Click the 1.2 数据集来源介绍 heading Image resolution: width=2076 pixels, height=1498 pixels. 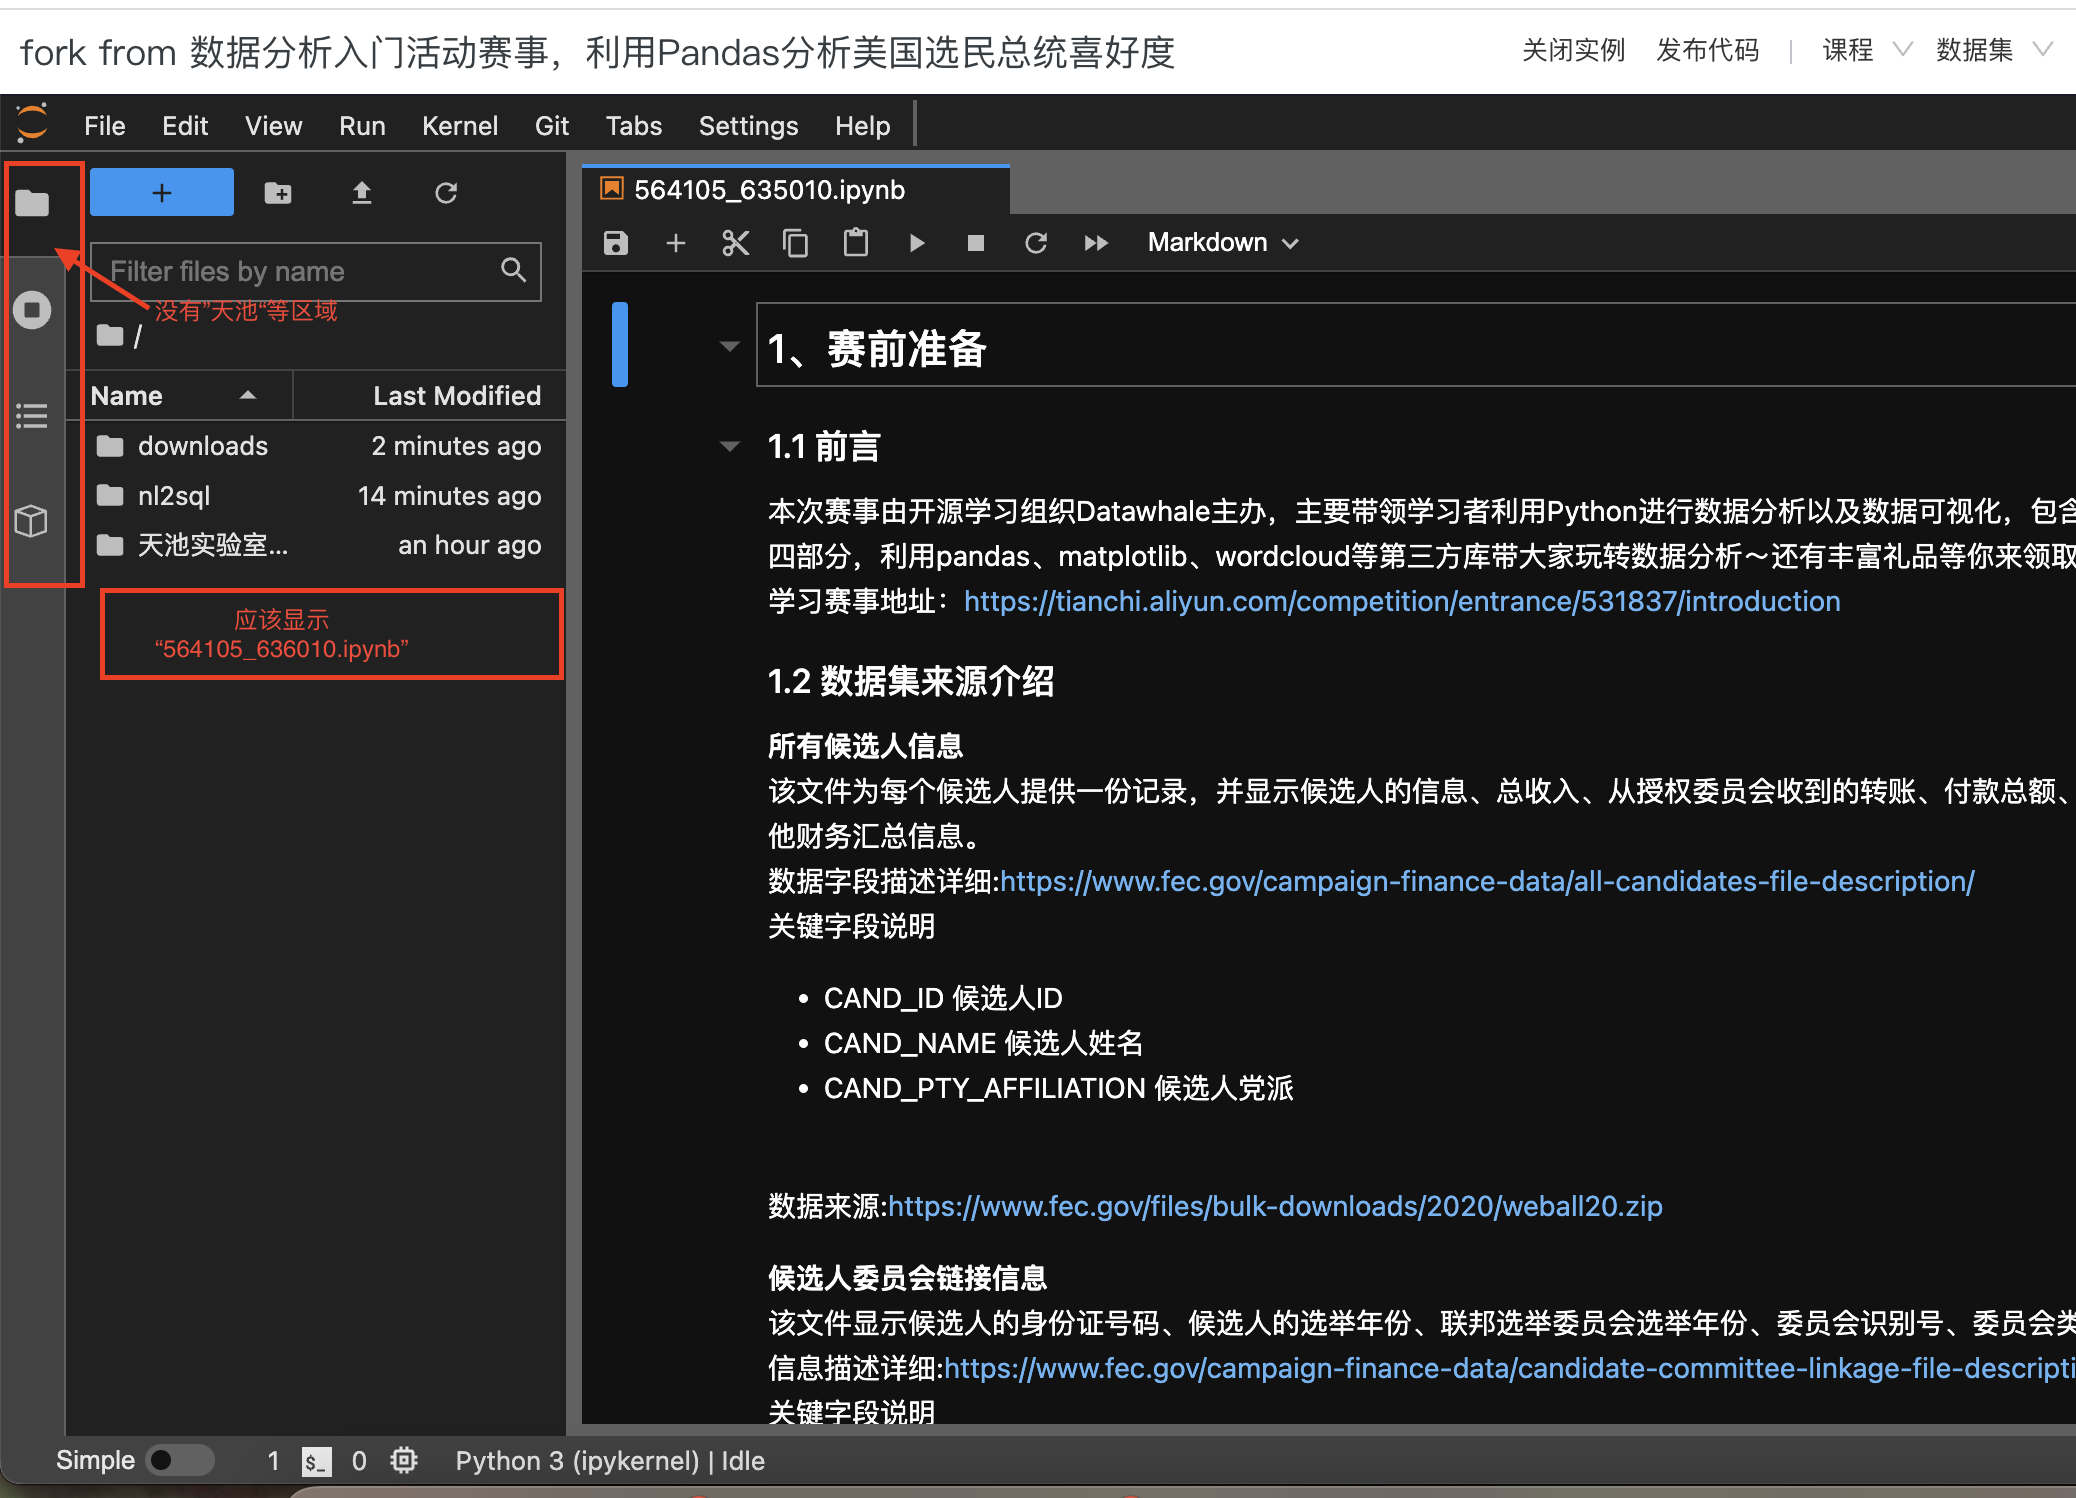(911, 681)
